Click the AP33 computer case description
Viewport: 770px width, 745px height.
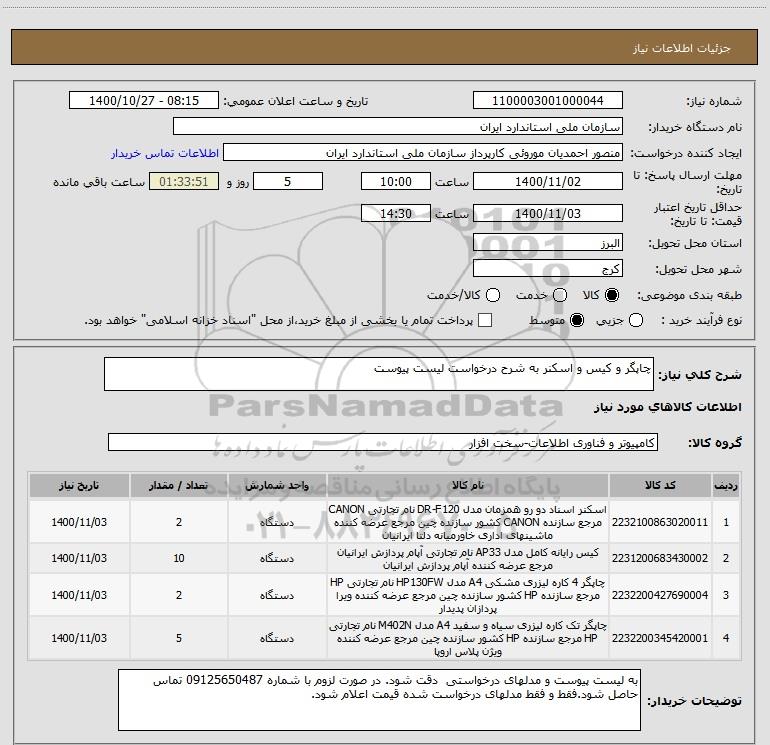tap(468, 559)
